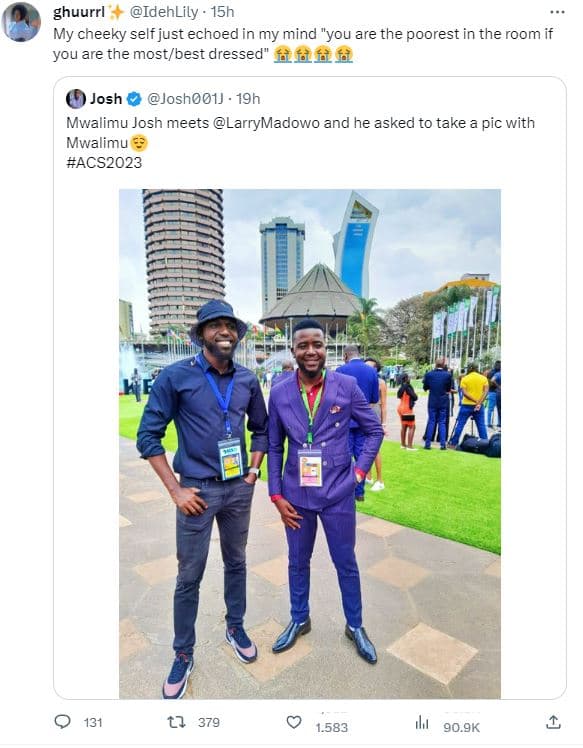Open the view analytics bar chart icon

(422, 723)
